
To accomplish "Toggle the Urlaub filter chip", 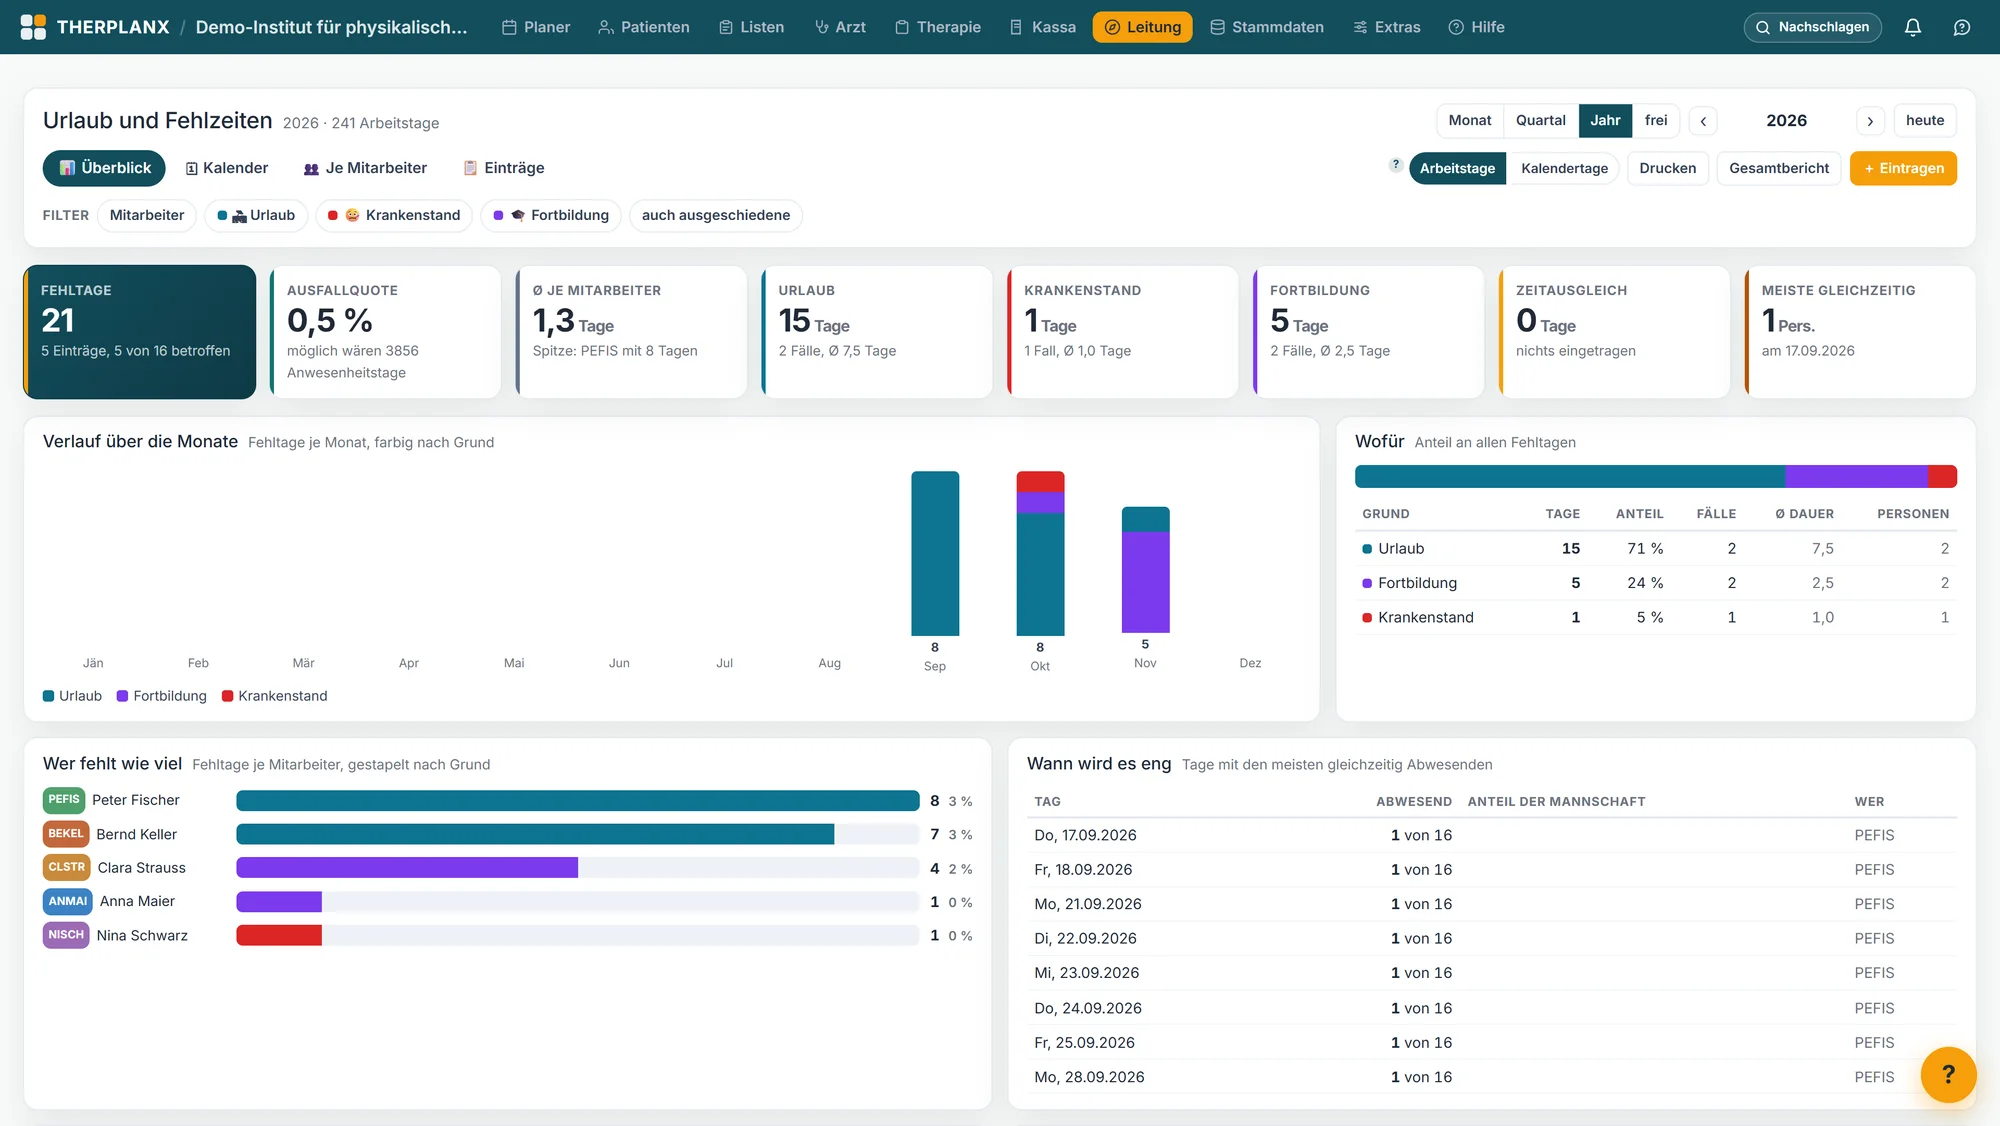I will (x=256, y=215).
